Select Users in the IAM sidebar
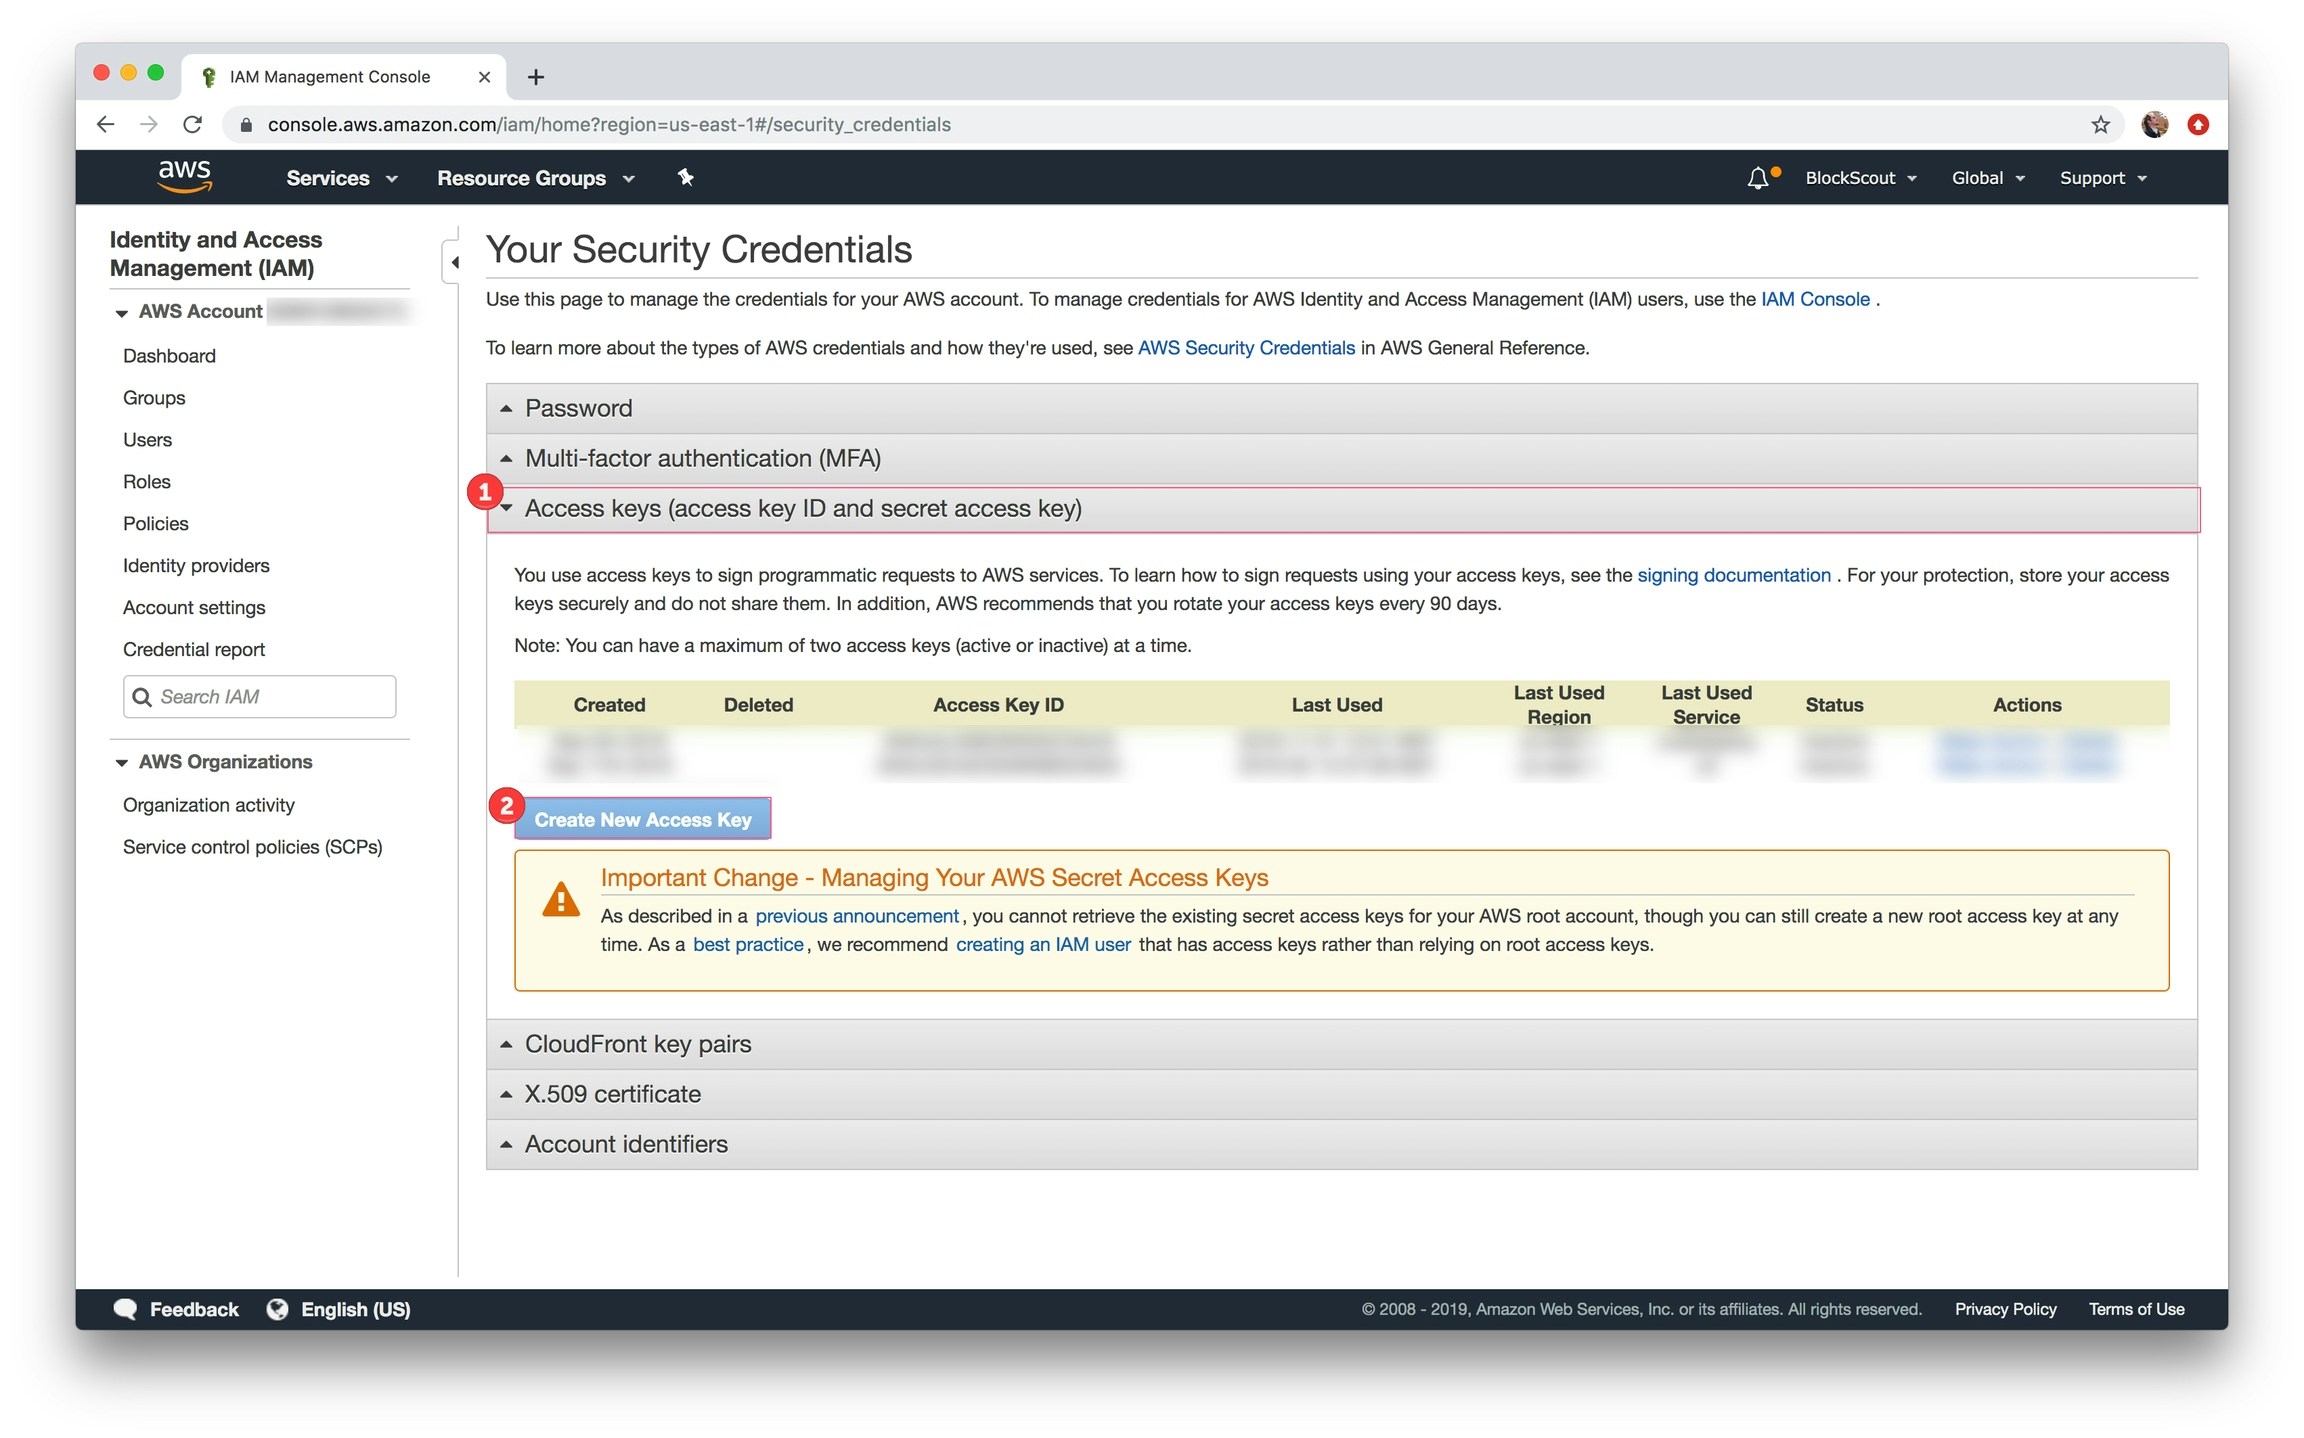This screenshot has height=1438, width=2304. coord(147,440)
